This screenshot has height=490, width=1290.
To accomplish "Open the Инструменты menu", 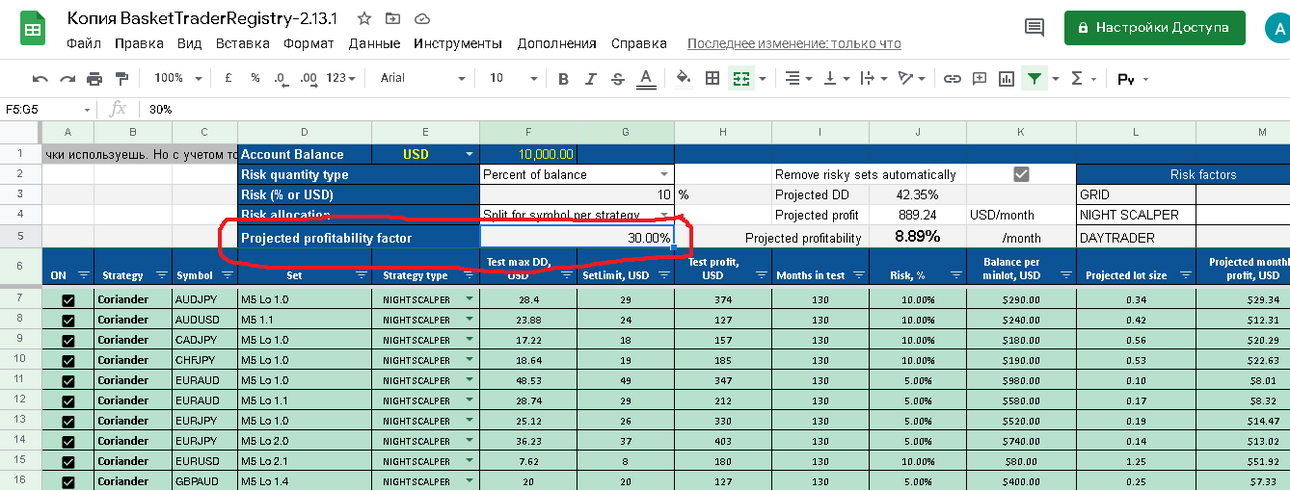I will [x=457, y=43].
